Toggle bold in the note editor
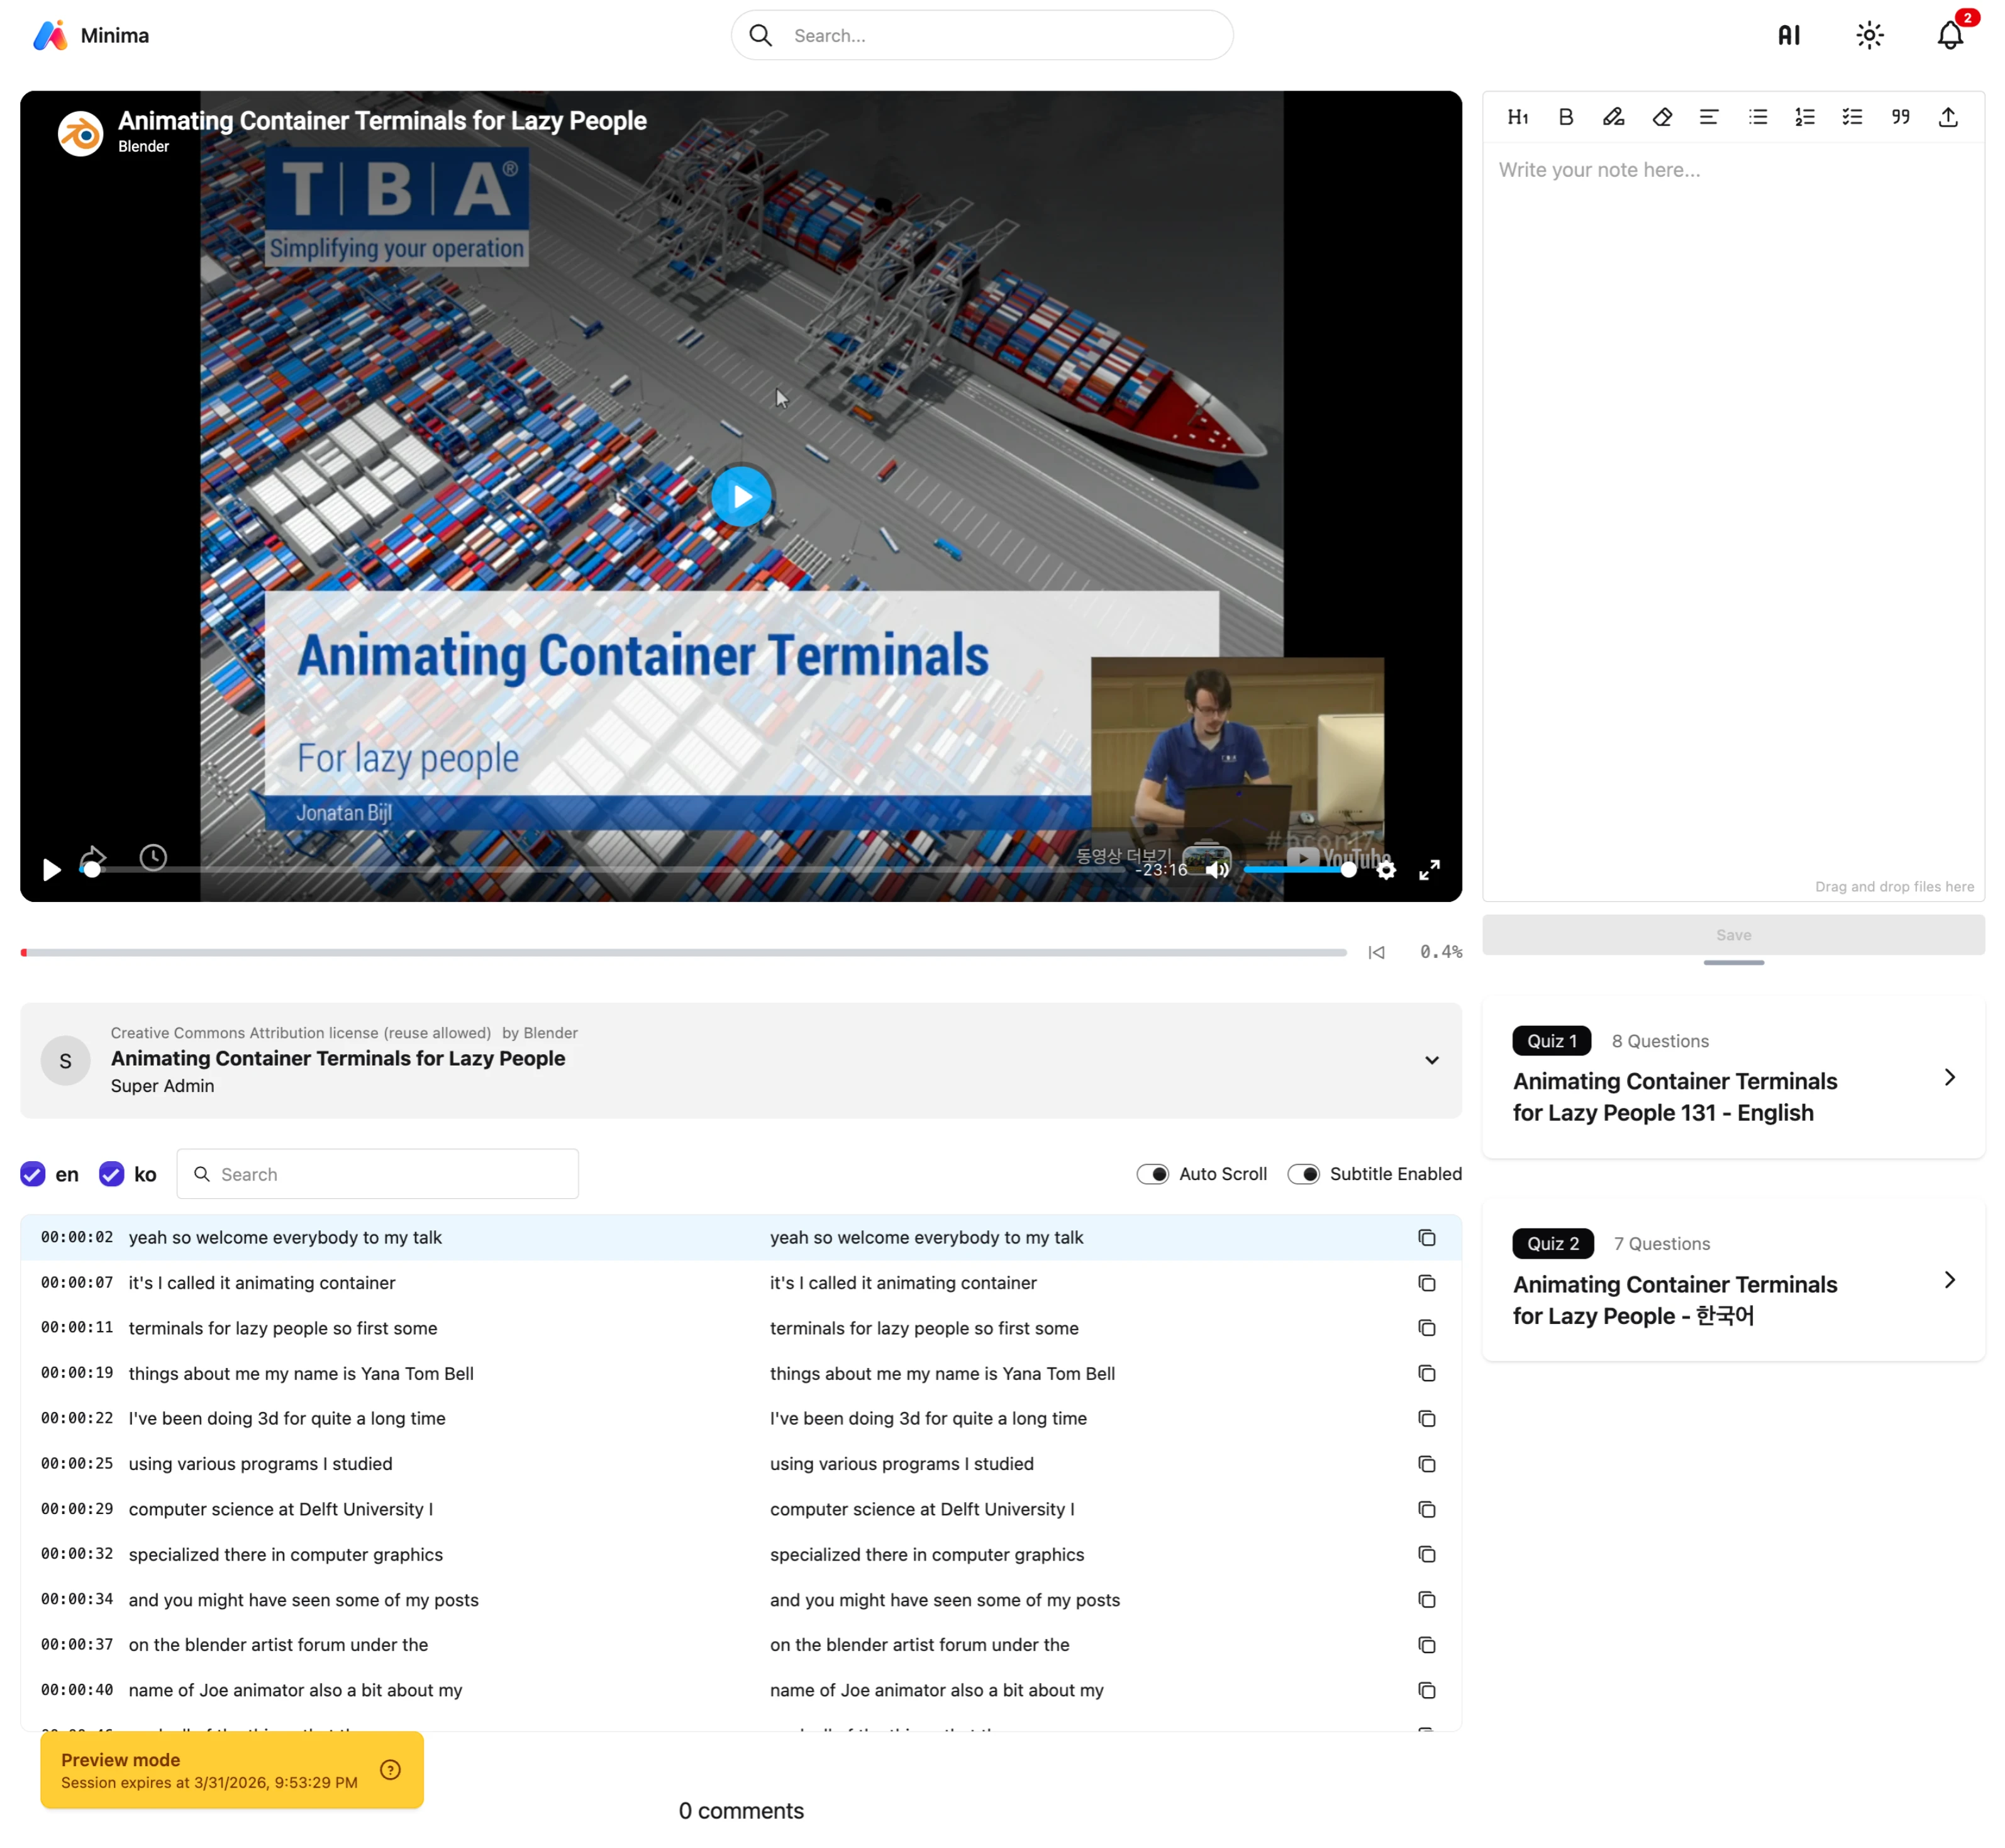Screen dimensions: 2005x1848 pyautogui.click(x=1566, y=117)
